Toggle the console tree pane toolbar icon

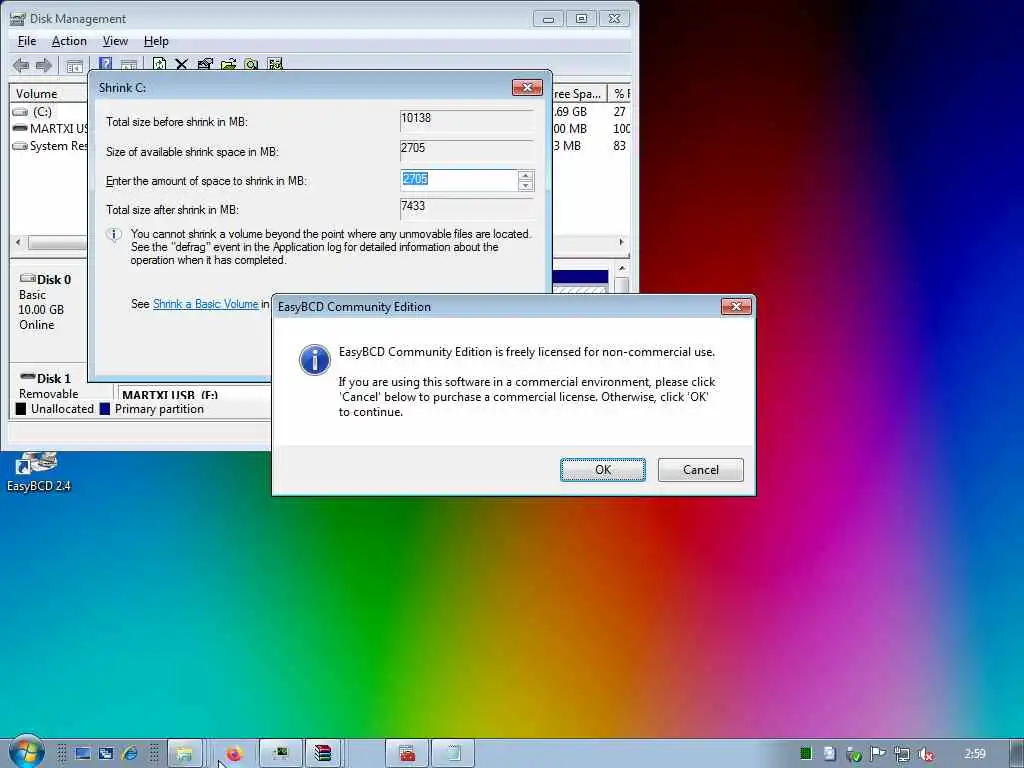[74, 65]
